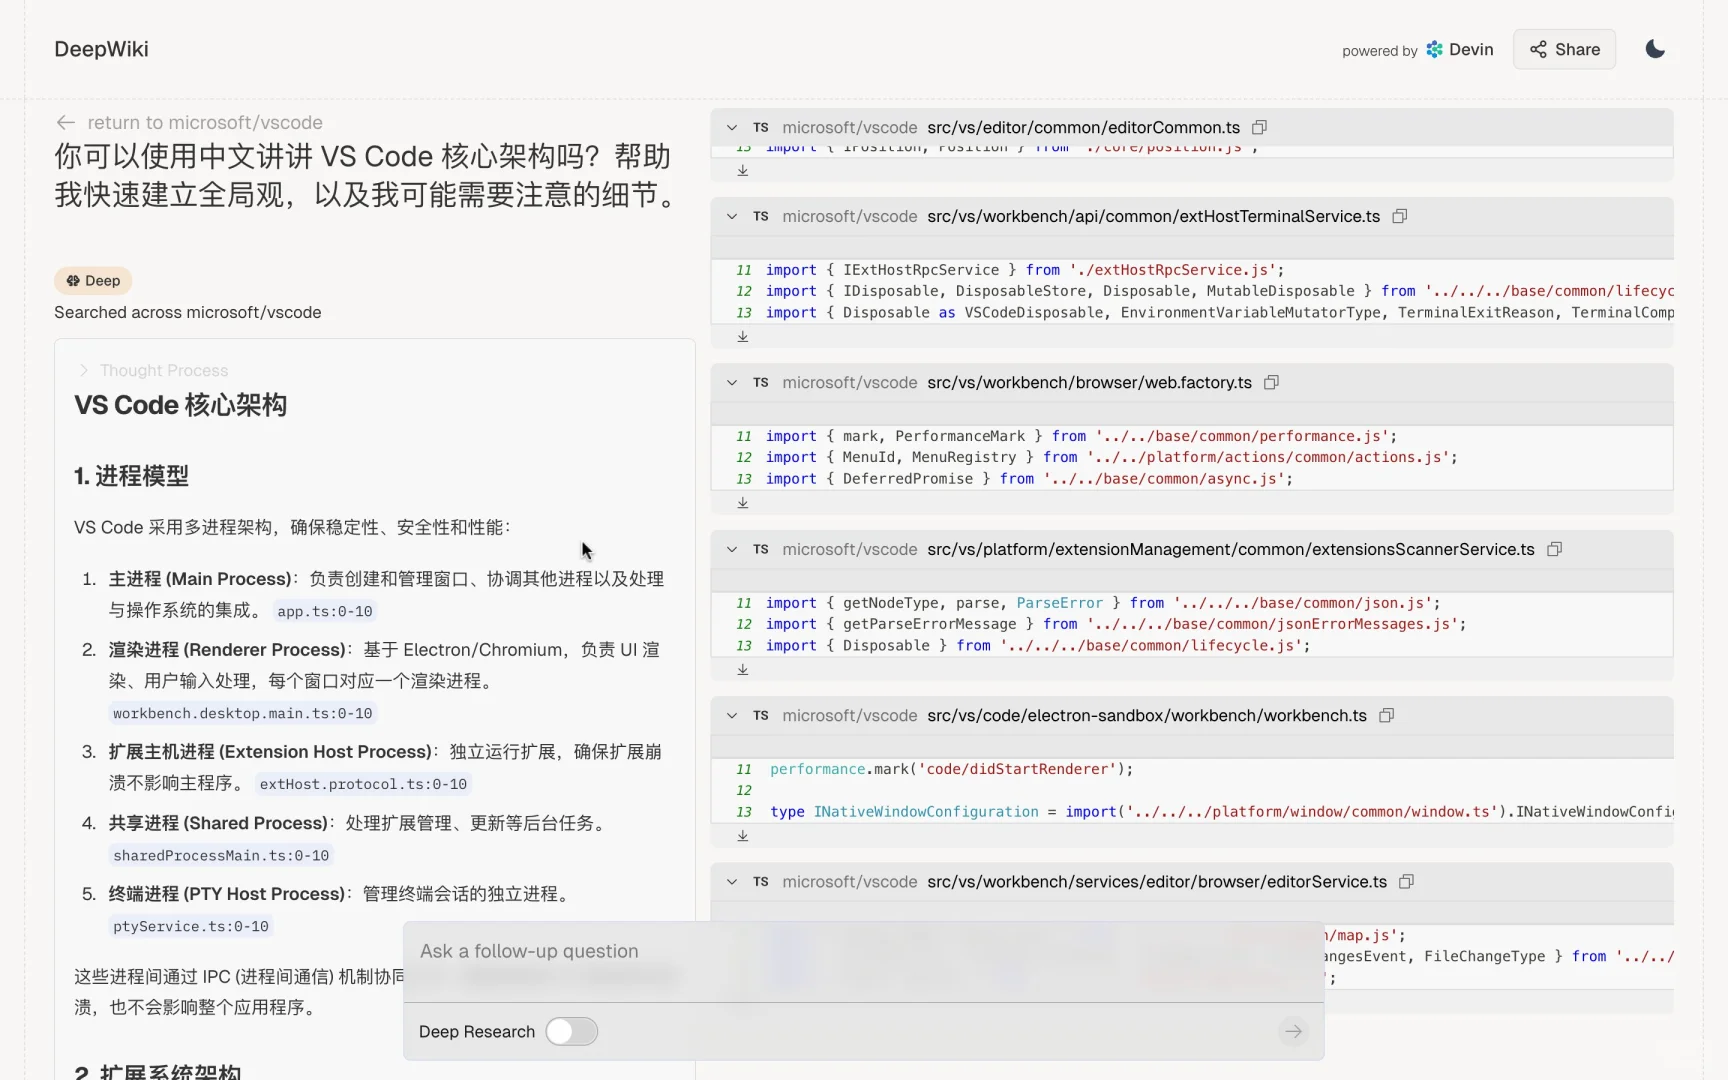Toggle dark mode with moon icon

pos(1654,48)
